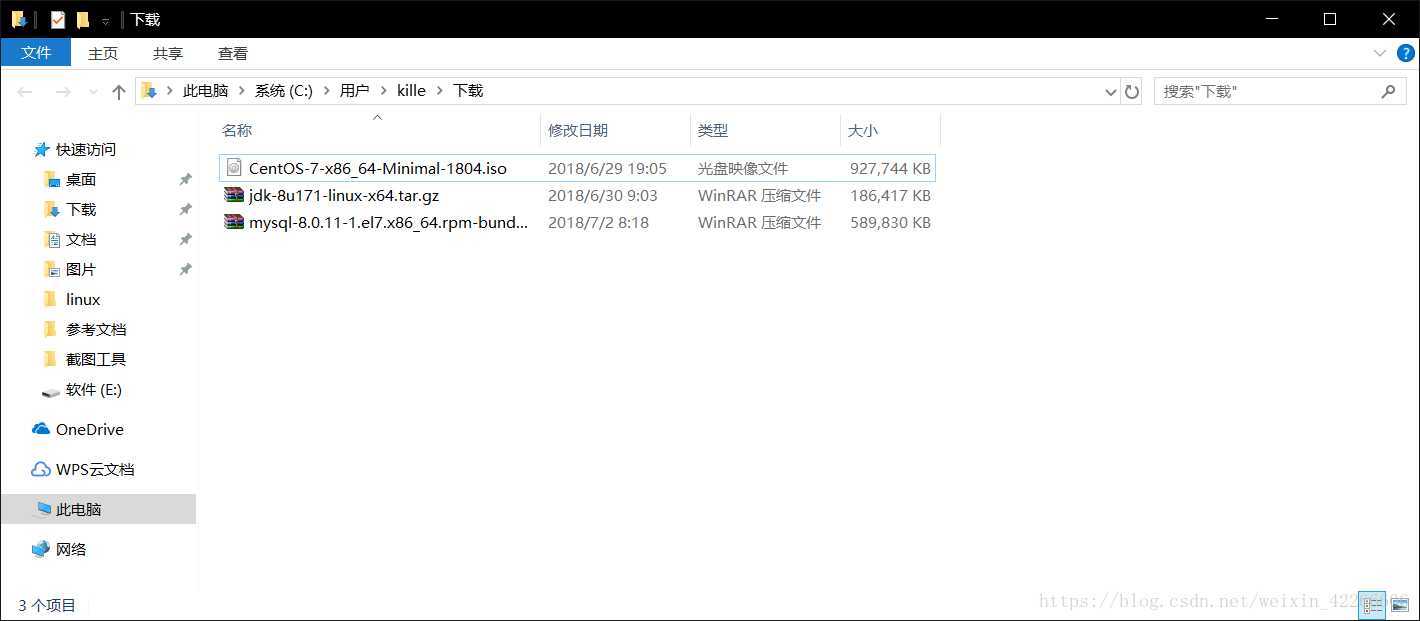Expand the chevron after 系统 (C:) breadcrumb
Viewport: 1420px width, 621px height.
tap(327, 91)
